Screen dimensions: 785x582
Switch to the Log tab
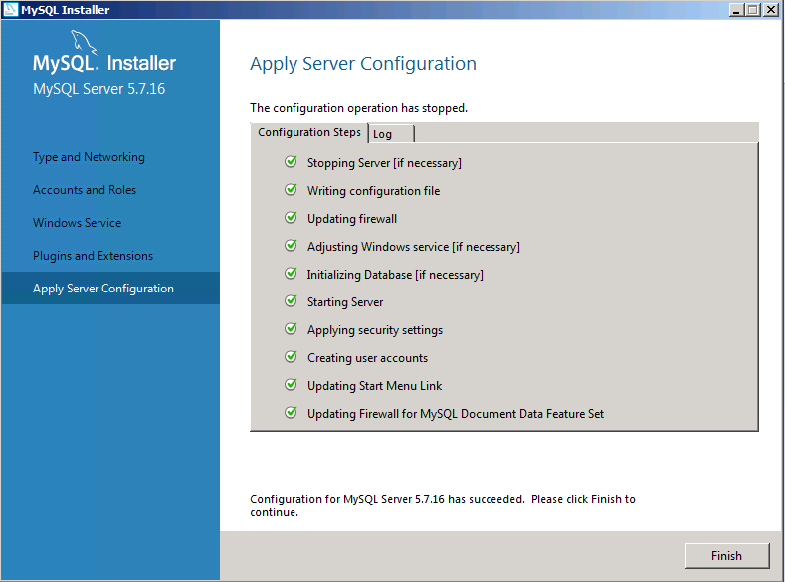[x=391, y=134]
